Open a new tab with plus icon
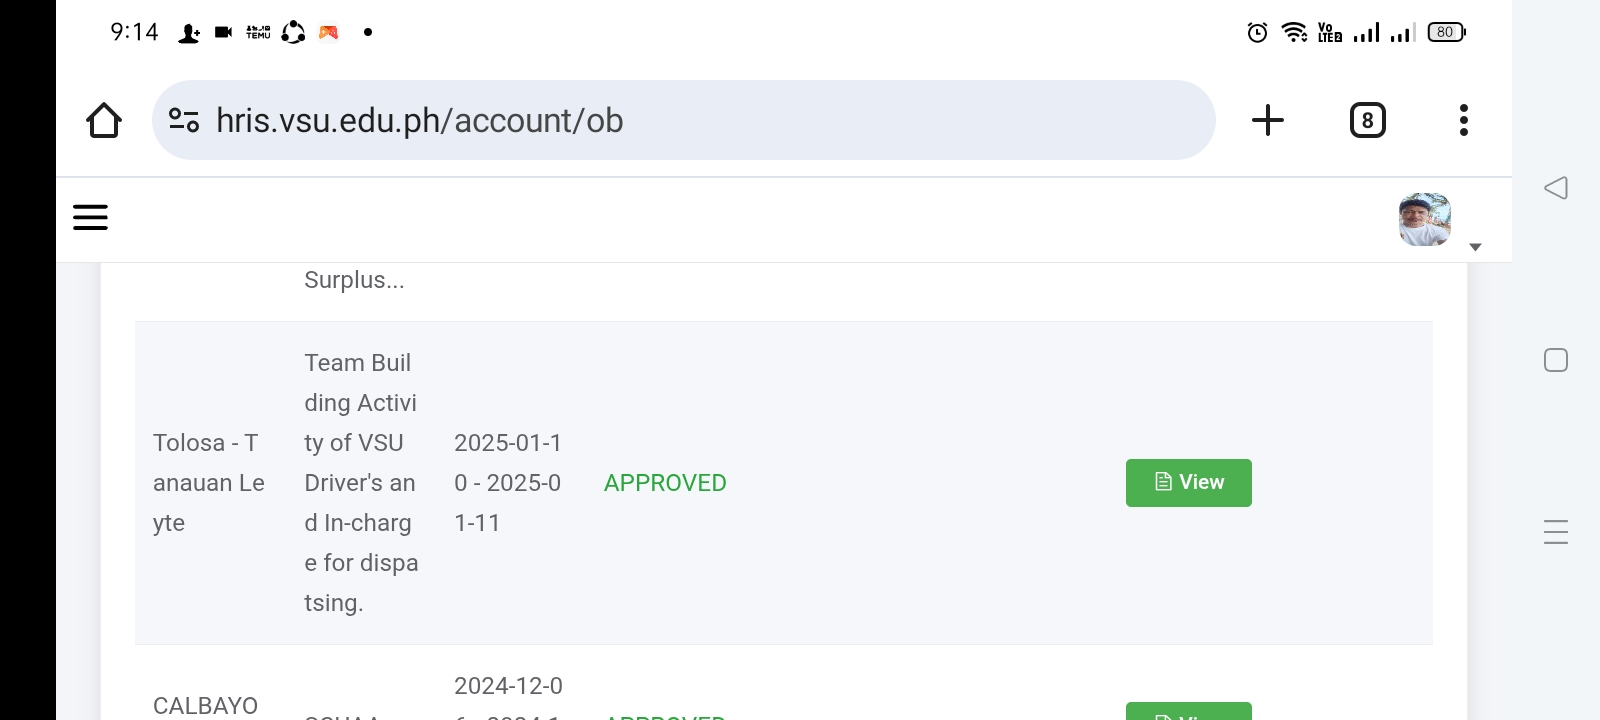Viewport: 1600px width, 720px height. 1267,120
